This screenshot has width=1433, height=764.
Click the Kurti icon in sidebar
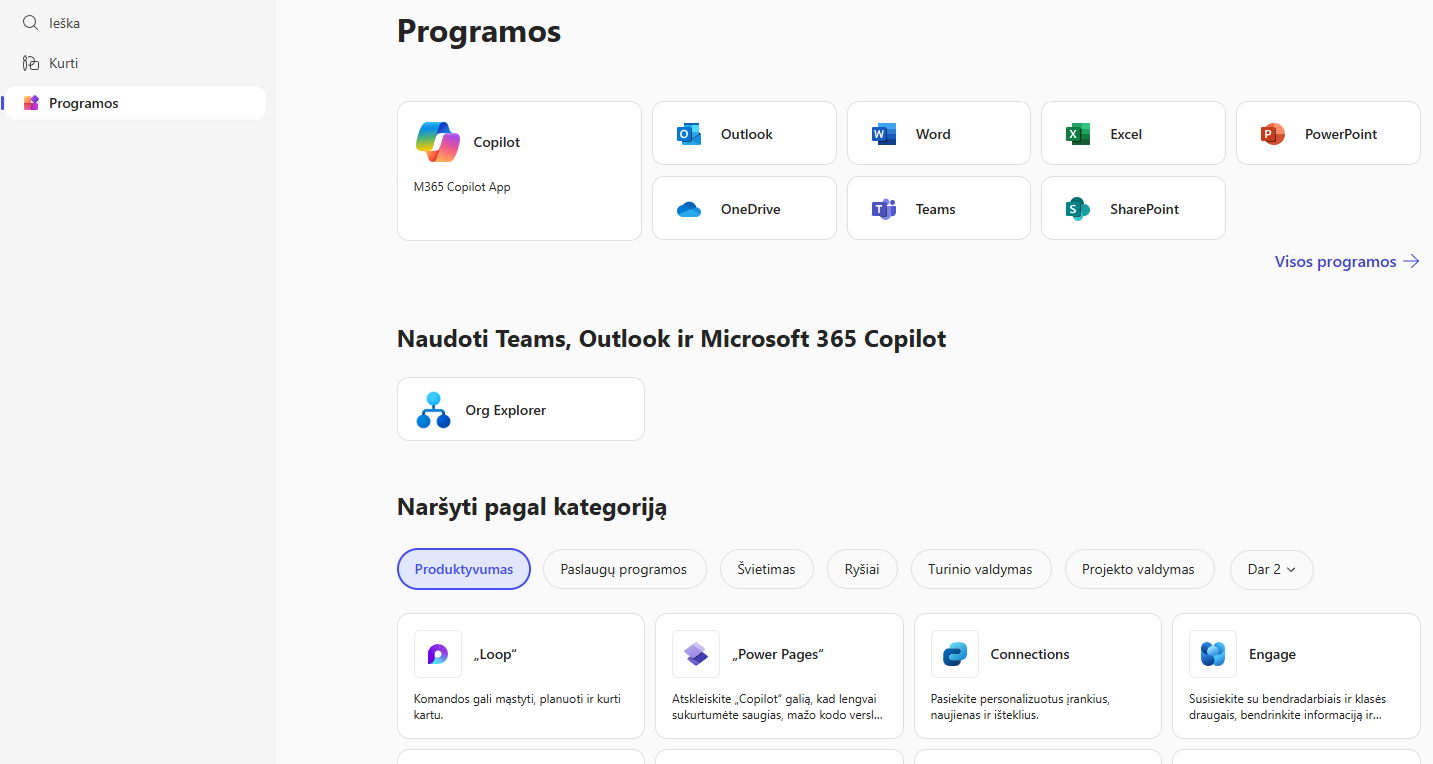[31, 63]
